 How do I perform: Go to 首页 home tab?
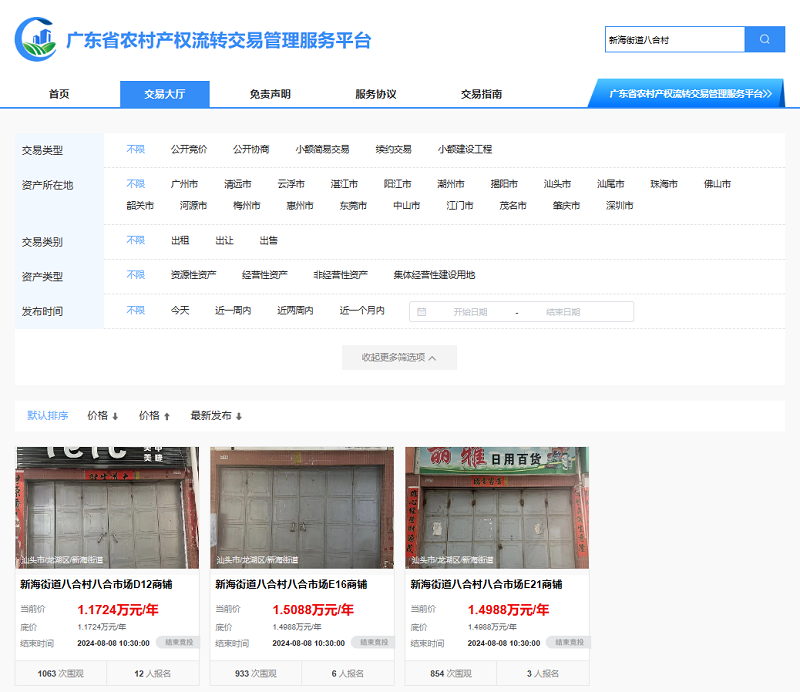tap(59, 94)
